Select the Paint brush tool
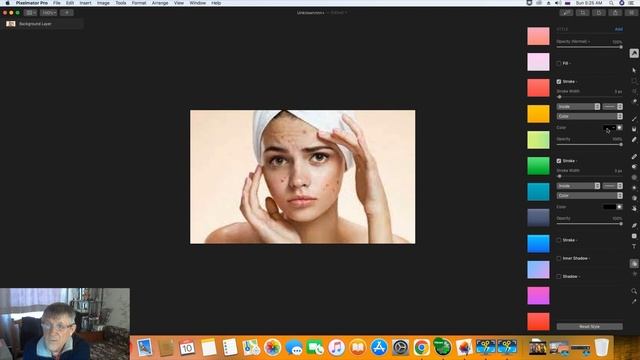Viewport: 640px width, 360px height. pyautogui.click(x=634, y=119)
